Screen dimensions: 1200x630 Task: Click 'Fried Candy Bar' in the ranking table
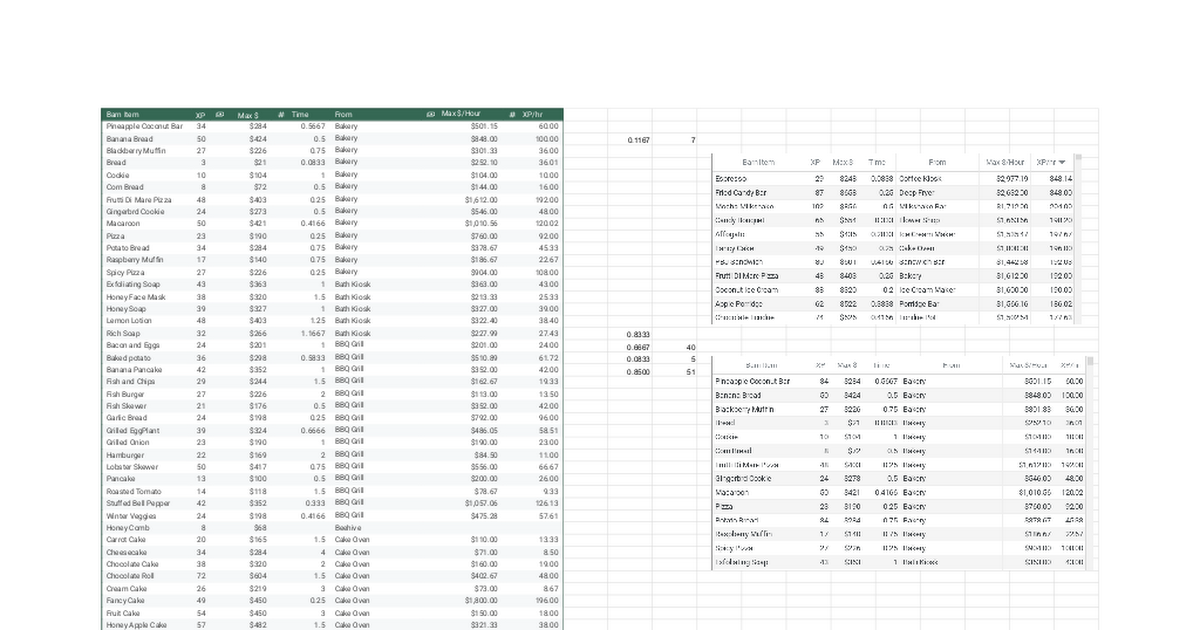[741, 191]
